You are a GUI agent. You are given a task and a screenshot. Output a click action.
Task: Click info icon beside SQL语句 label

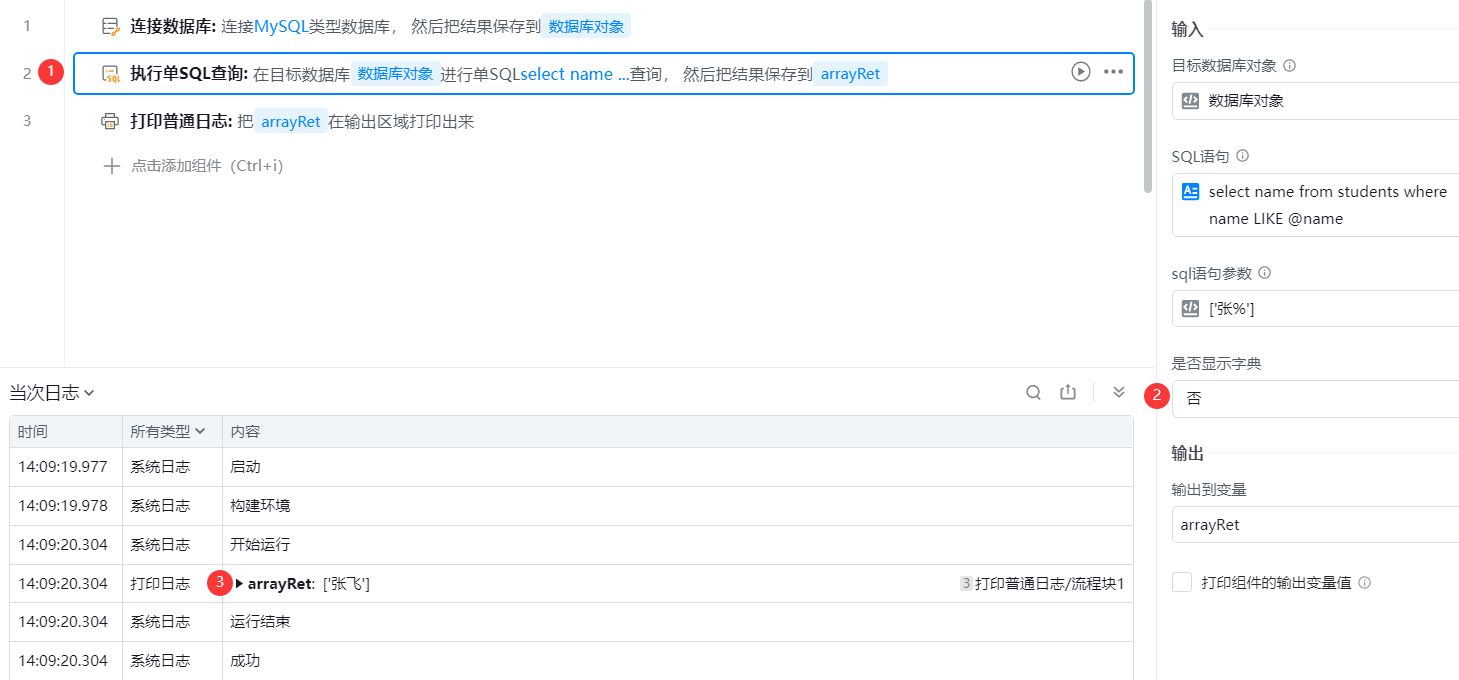[1243, 156]
